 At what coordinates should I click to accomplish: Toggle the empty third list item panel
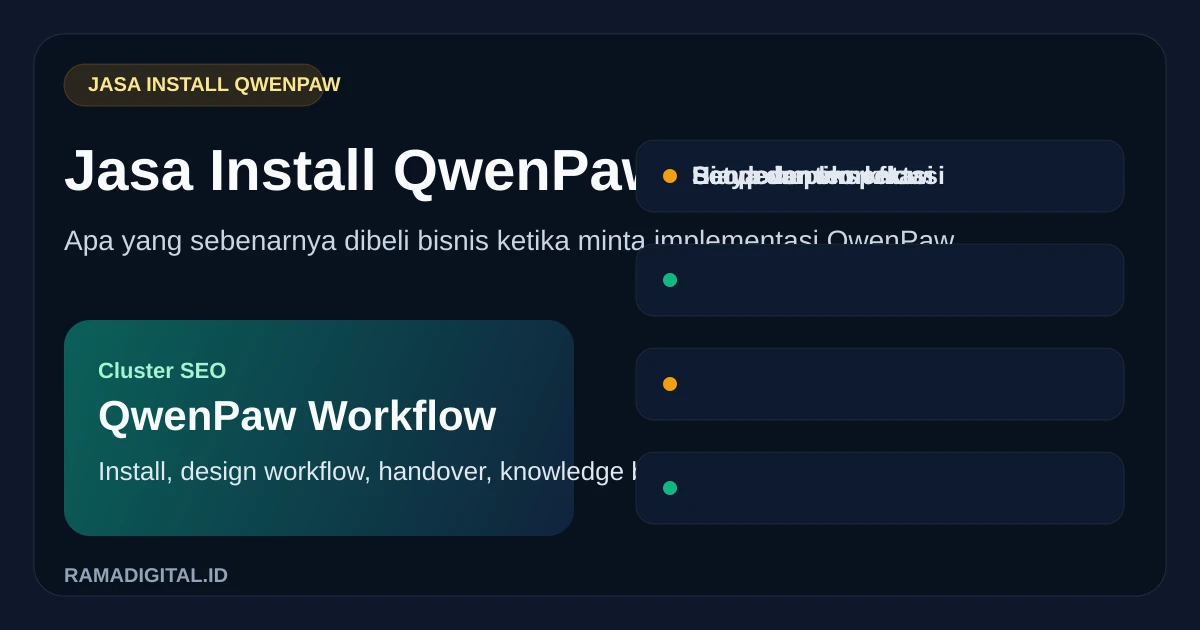pos(880,384)
